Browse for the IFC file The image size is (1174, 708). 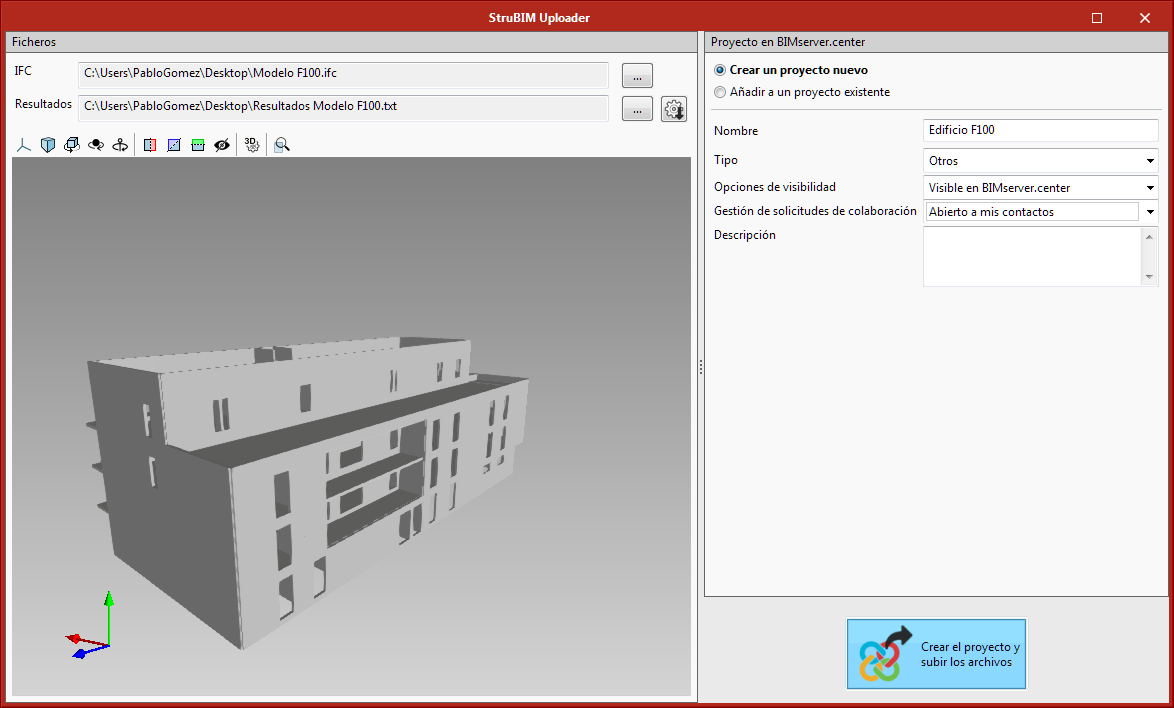[637, 76]
